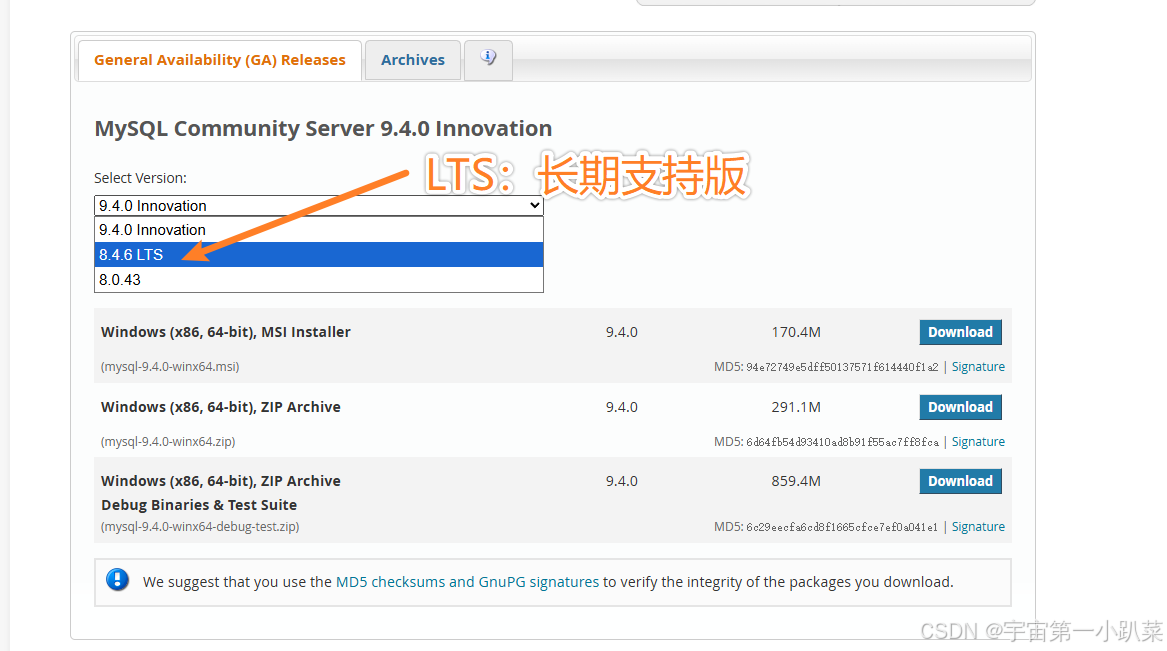The image size is (1167, 651).
Task: Click the blue exclamation notice icon
Action: pos(118,580)
